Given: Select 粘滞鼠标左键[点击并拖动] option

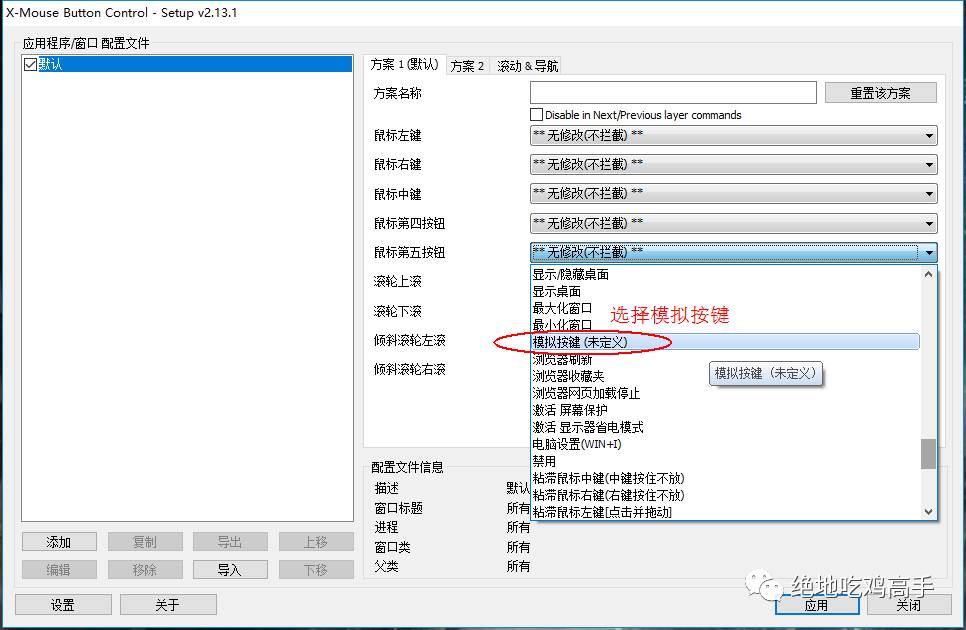Looking at the screenshot, I should 602,512.
